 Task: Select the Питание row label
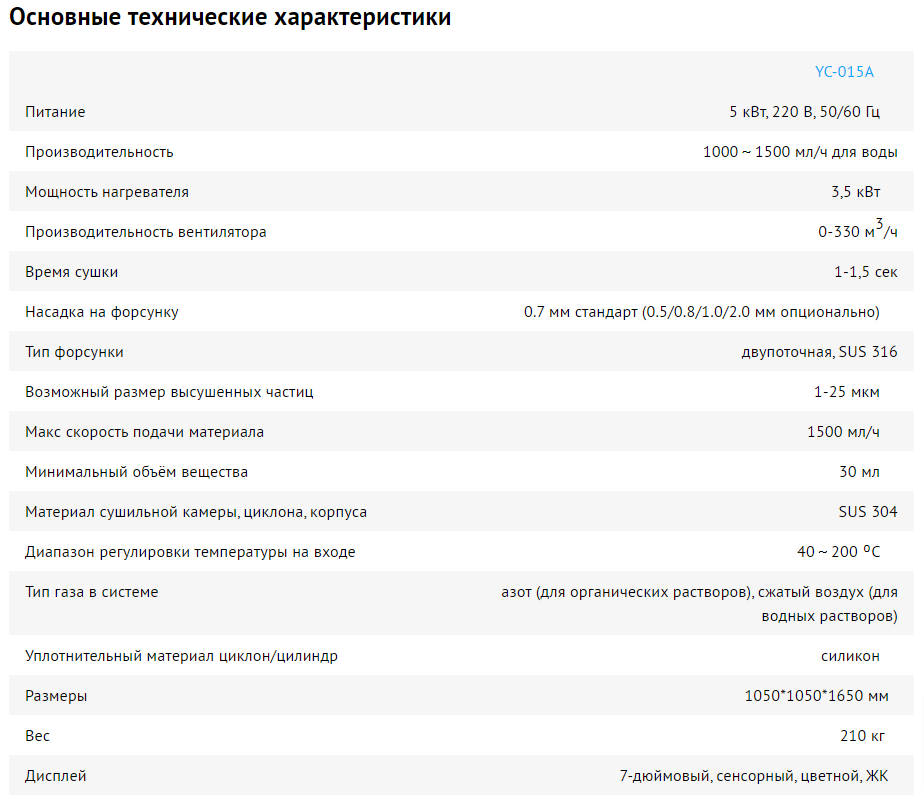coord(55,112)
